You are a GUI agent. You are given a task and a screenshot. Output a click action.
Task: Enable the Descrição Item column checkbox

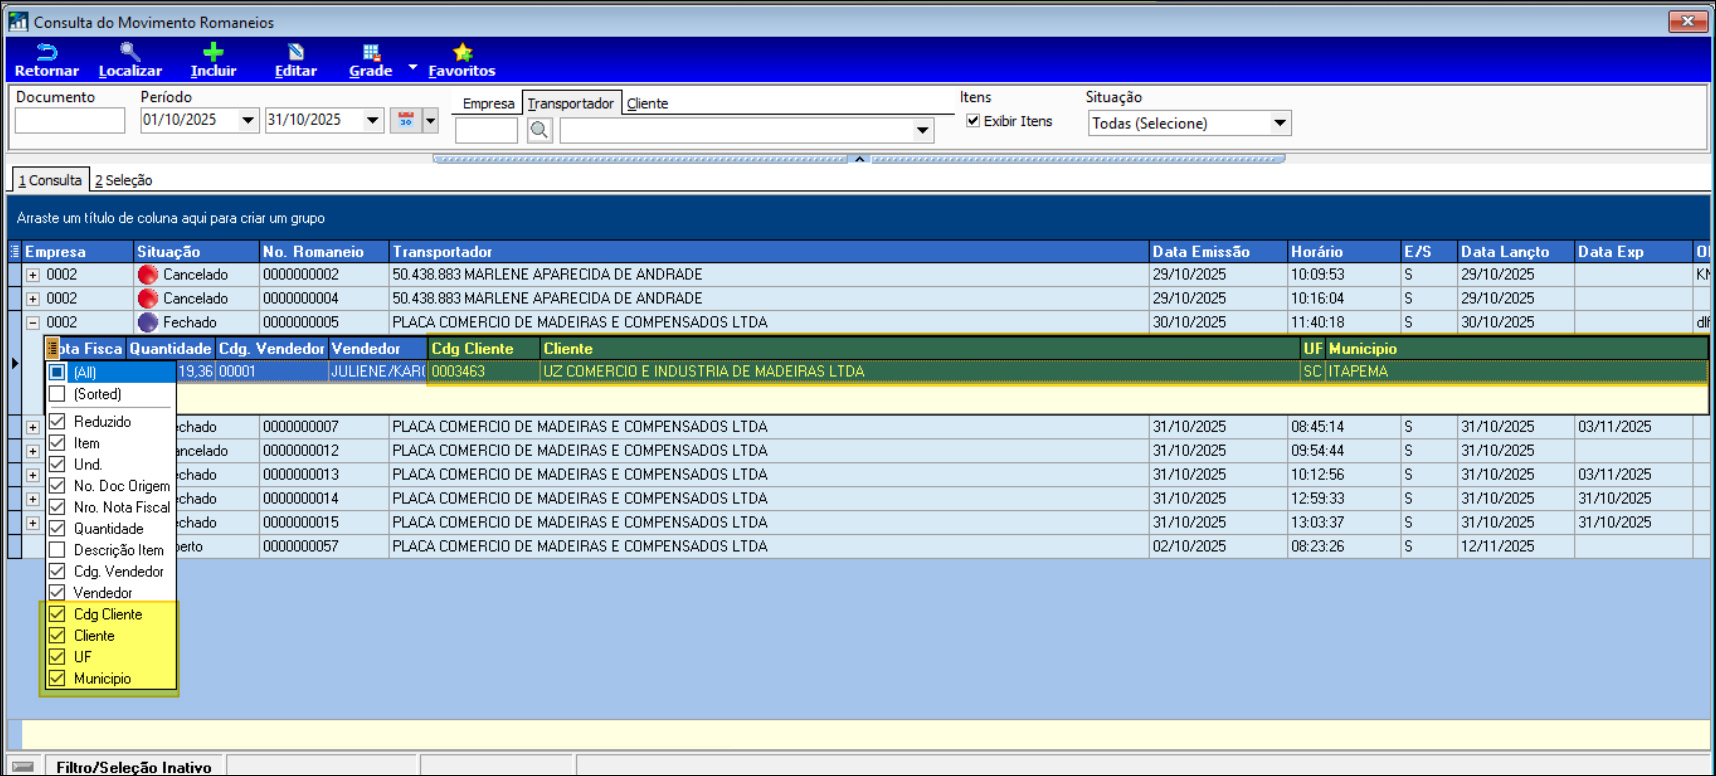(x=58, y=550)
